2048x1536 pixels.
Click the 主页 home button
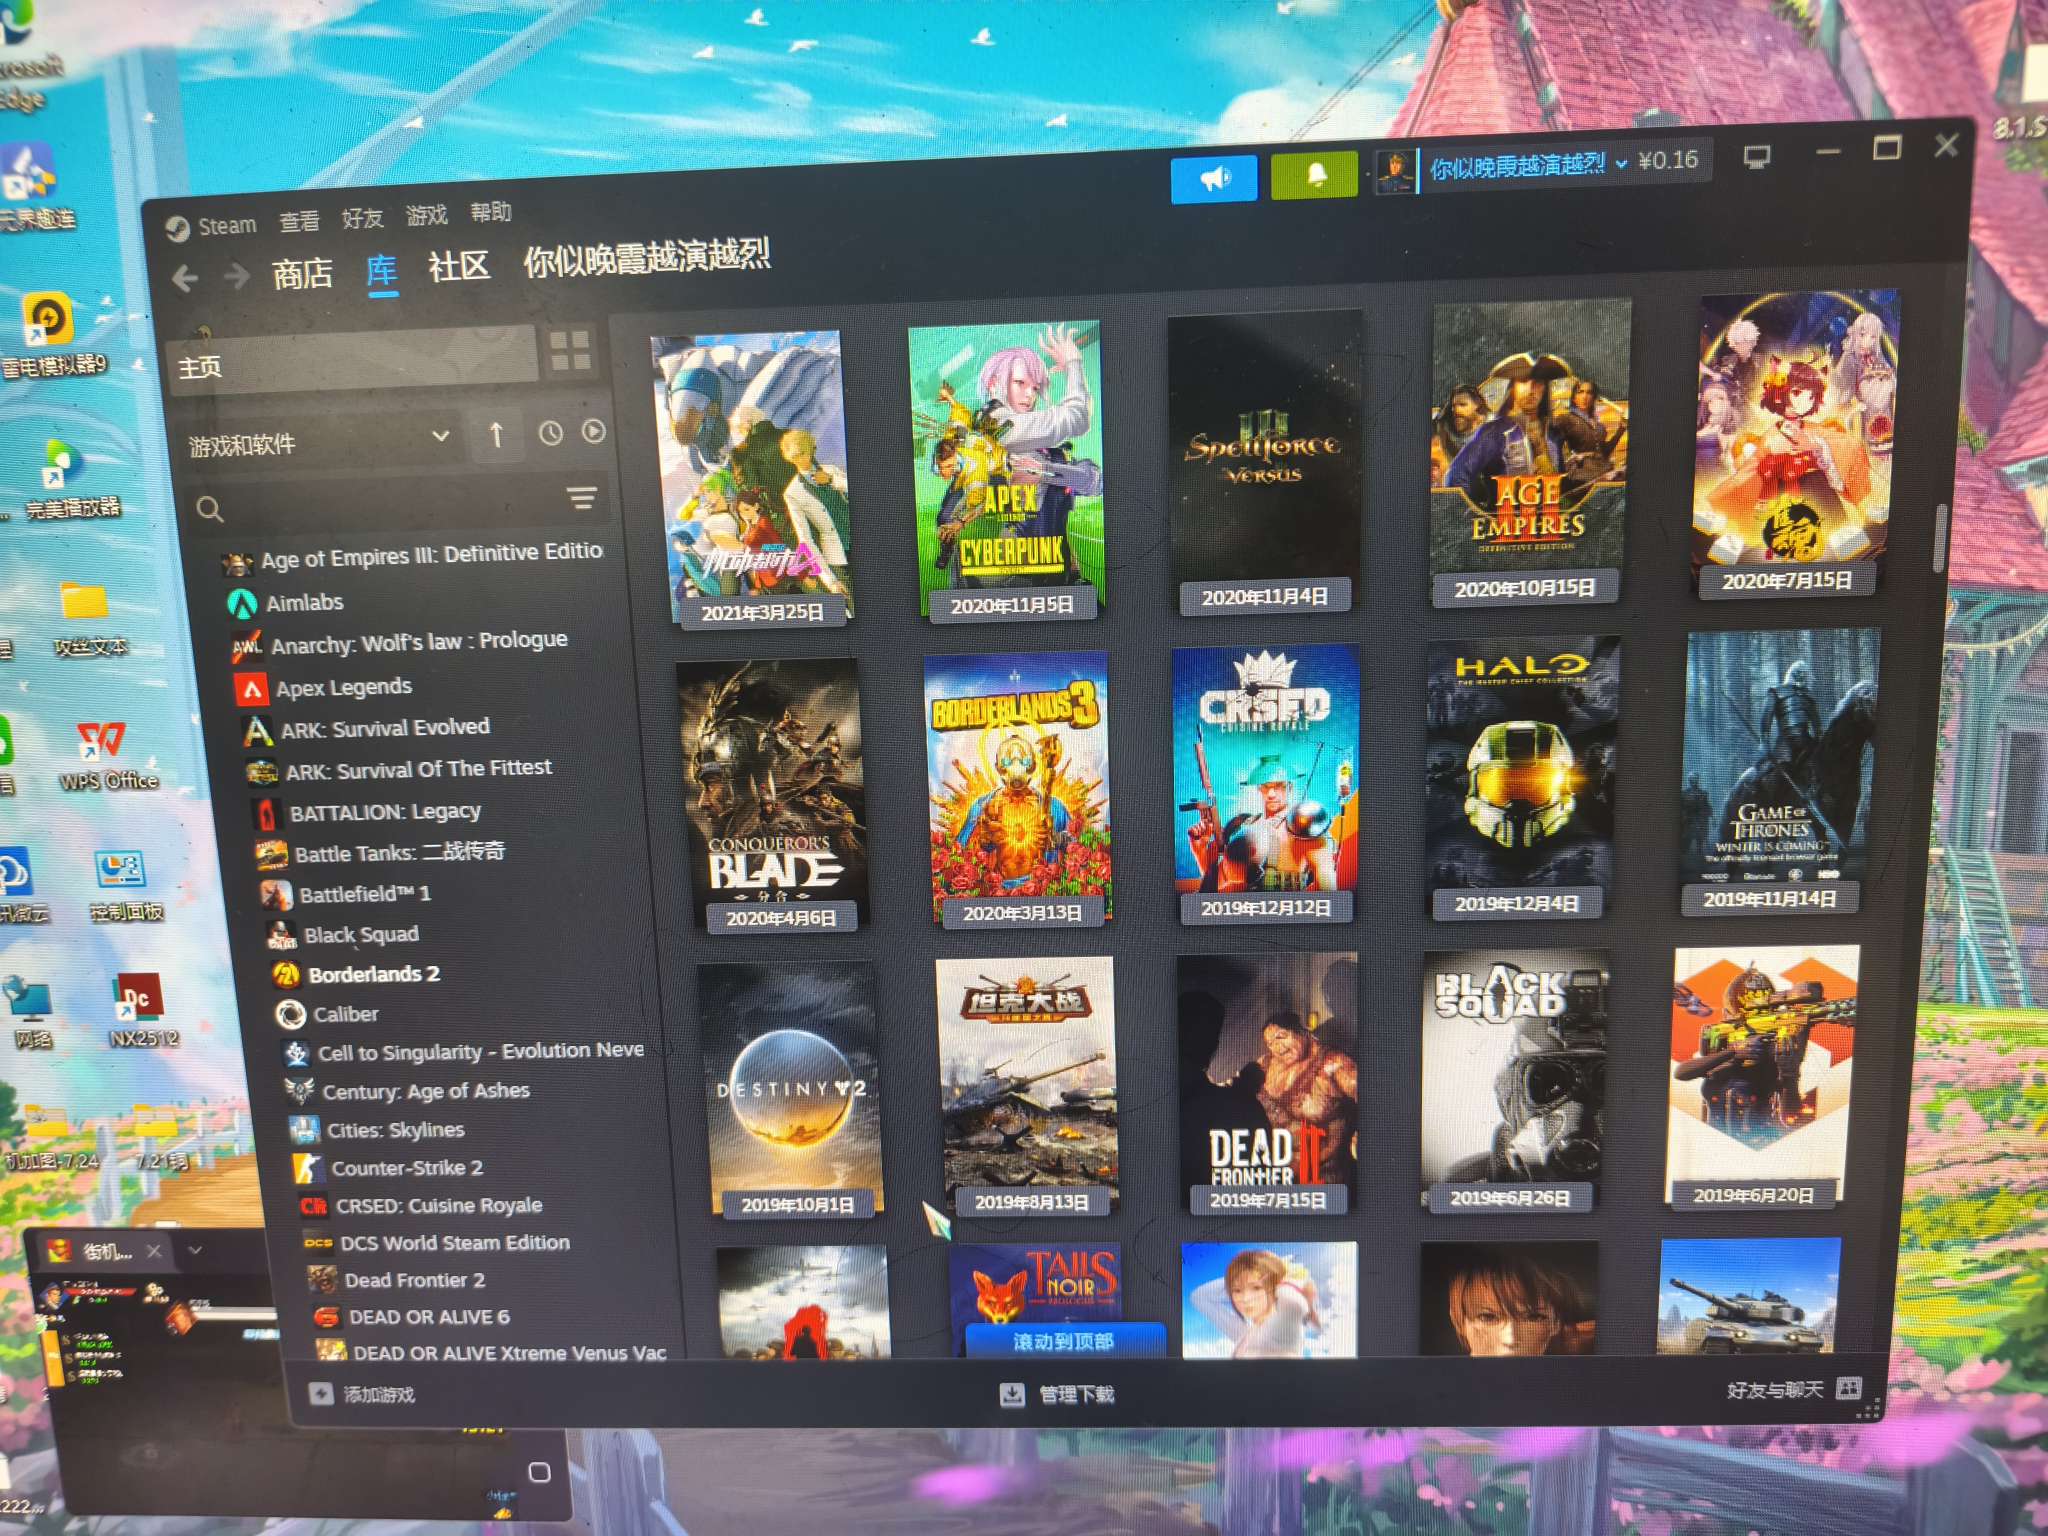(x=355, y=359)
